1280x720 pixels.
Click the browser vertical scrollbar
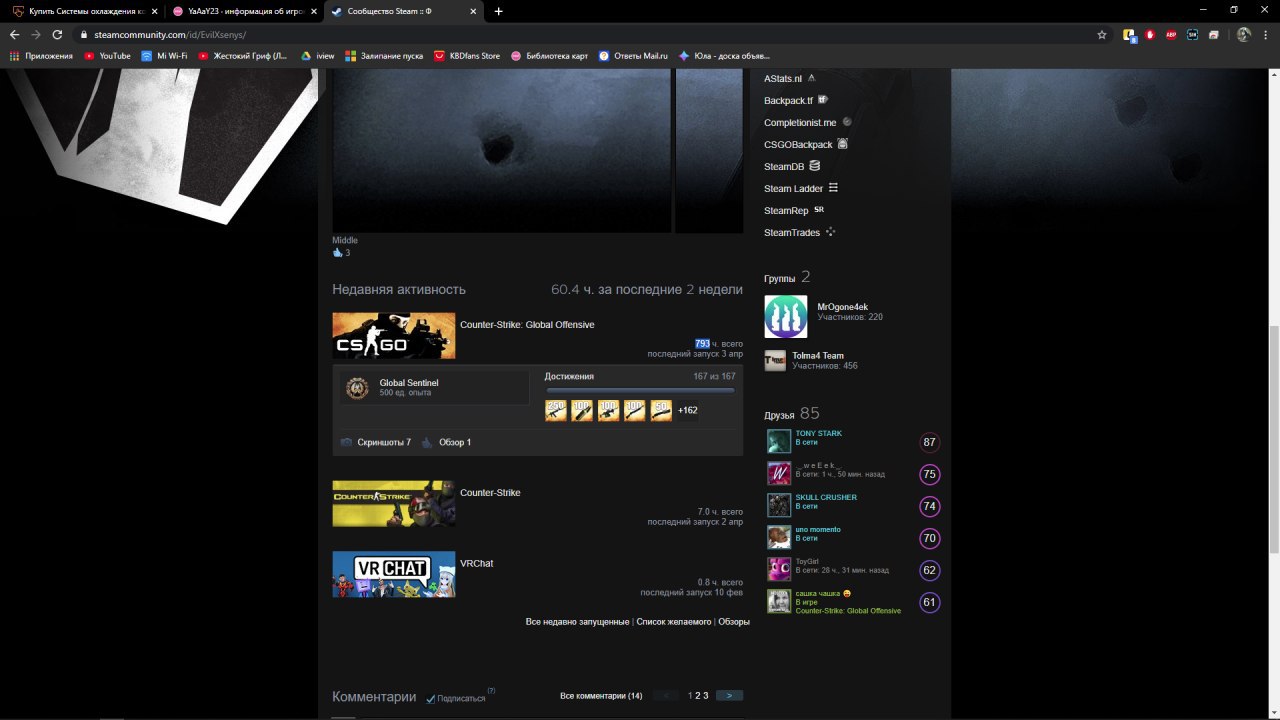click(x=1274, y=440)
